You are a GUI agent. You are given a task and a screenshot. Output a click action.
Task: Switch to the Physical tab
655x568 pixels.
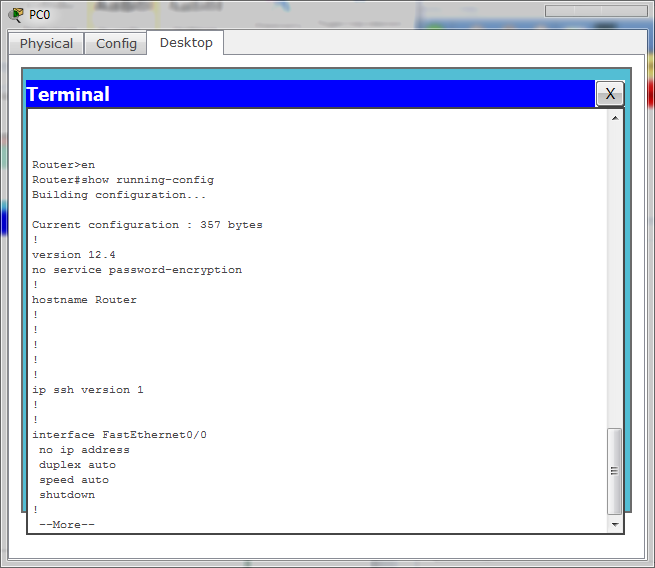[46, 43]
